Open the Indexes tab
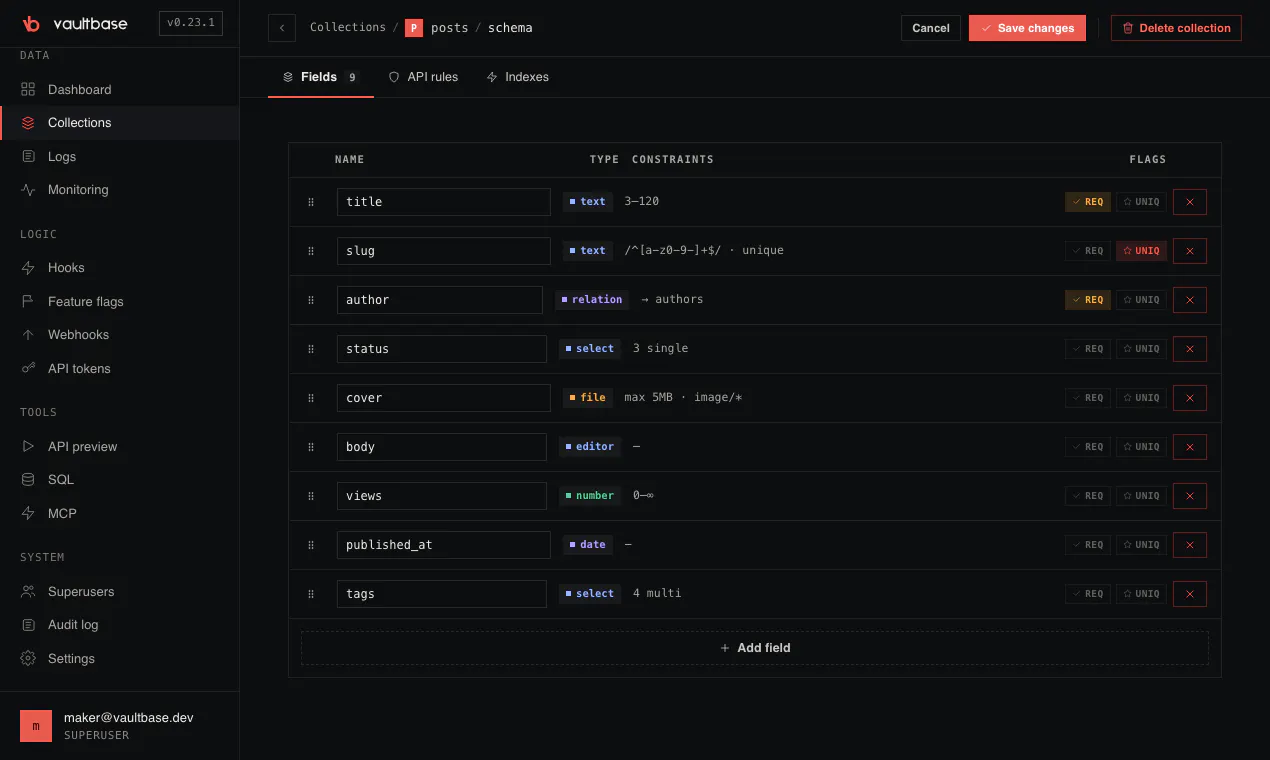Screen dimensions: 1270x760 point(517,77)
